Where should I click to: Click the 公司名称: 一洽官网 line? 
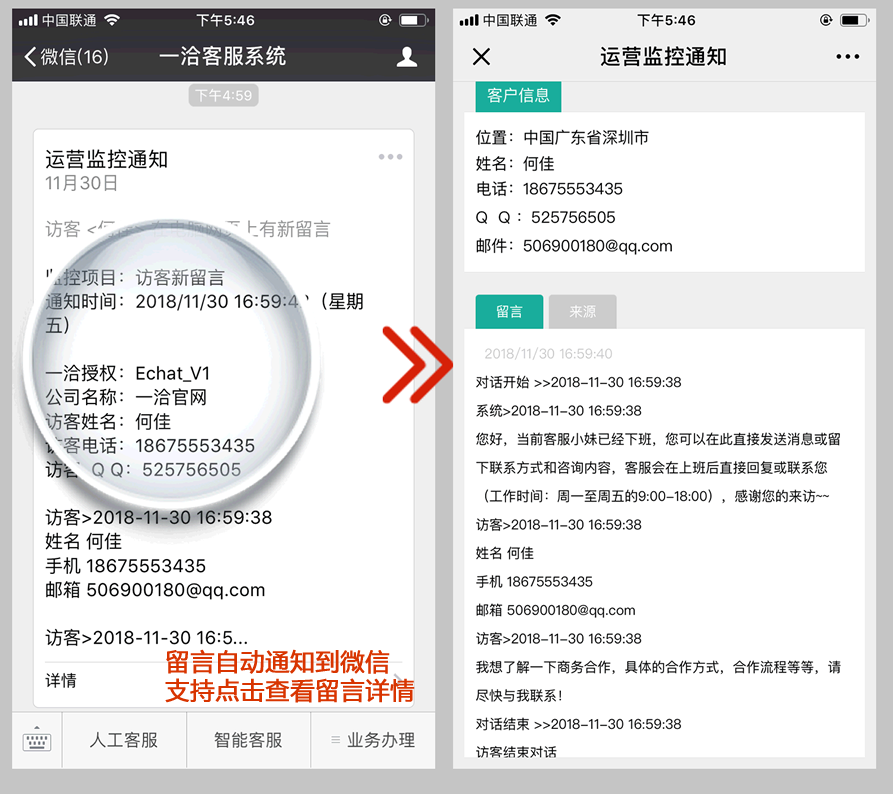pyautogui.click(x=126, y=397)
